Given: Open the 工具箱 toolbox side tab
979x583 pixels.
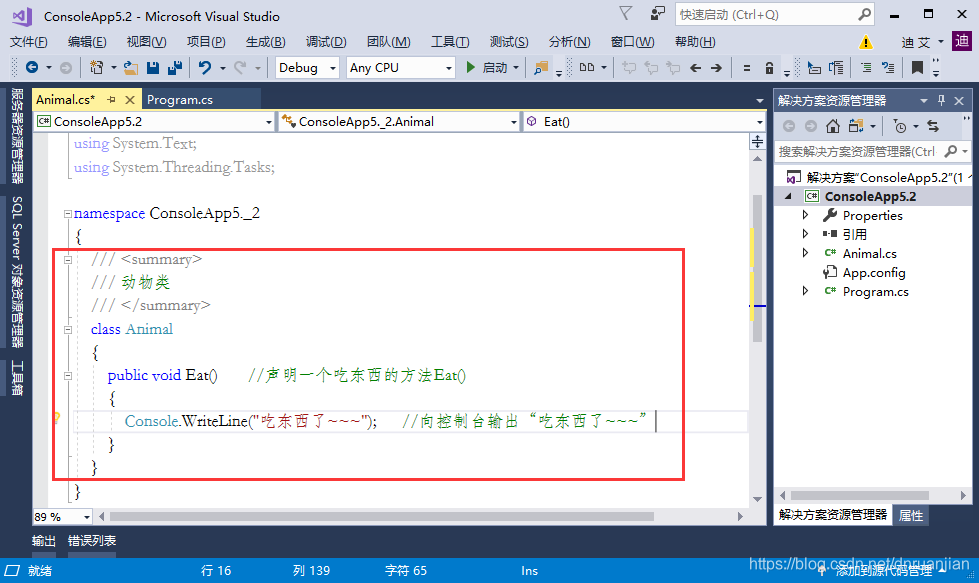Looking at the screenshot, I should 17,378.
